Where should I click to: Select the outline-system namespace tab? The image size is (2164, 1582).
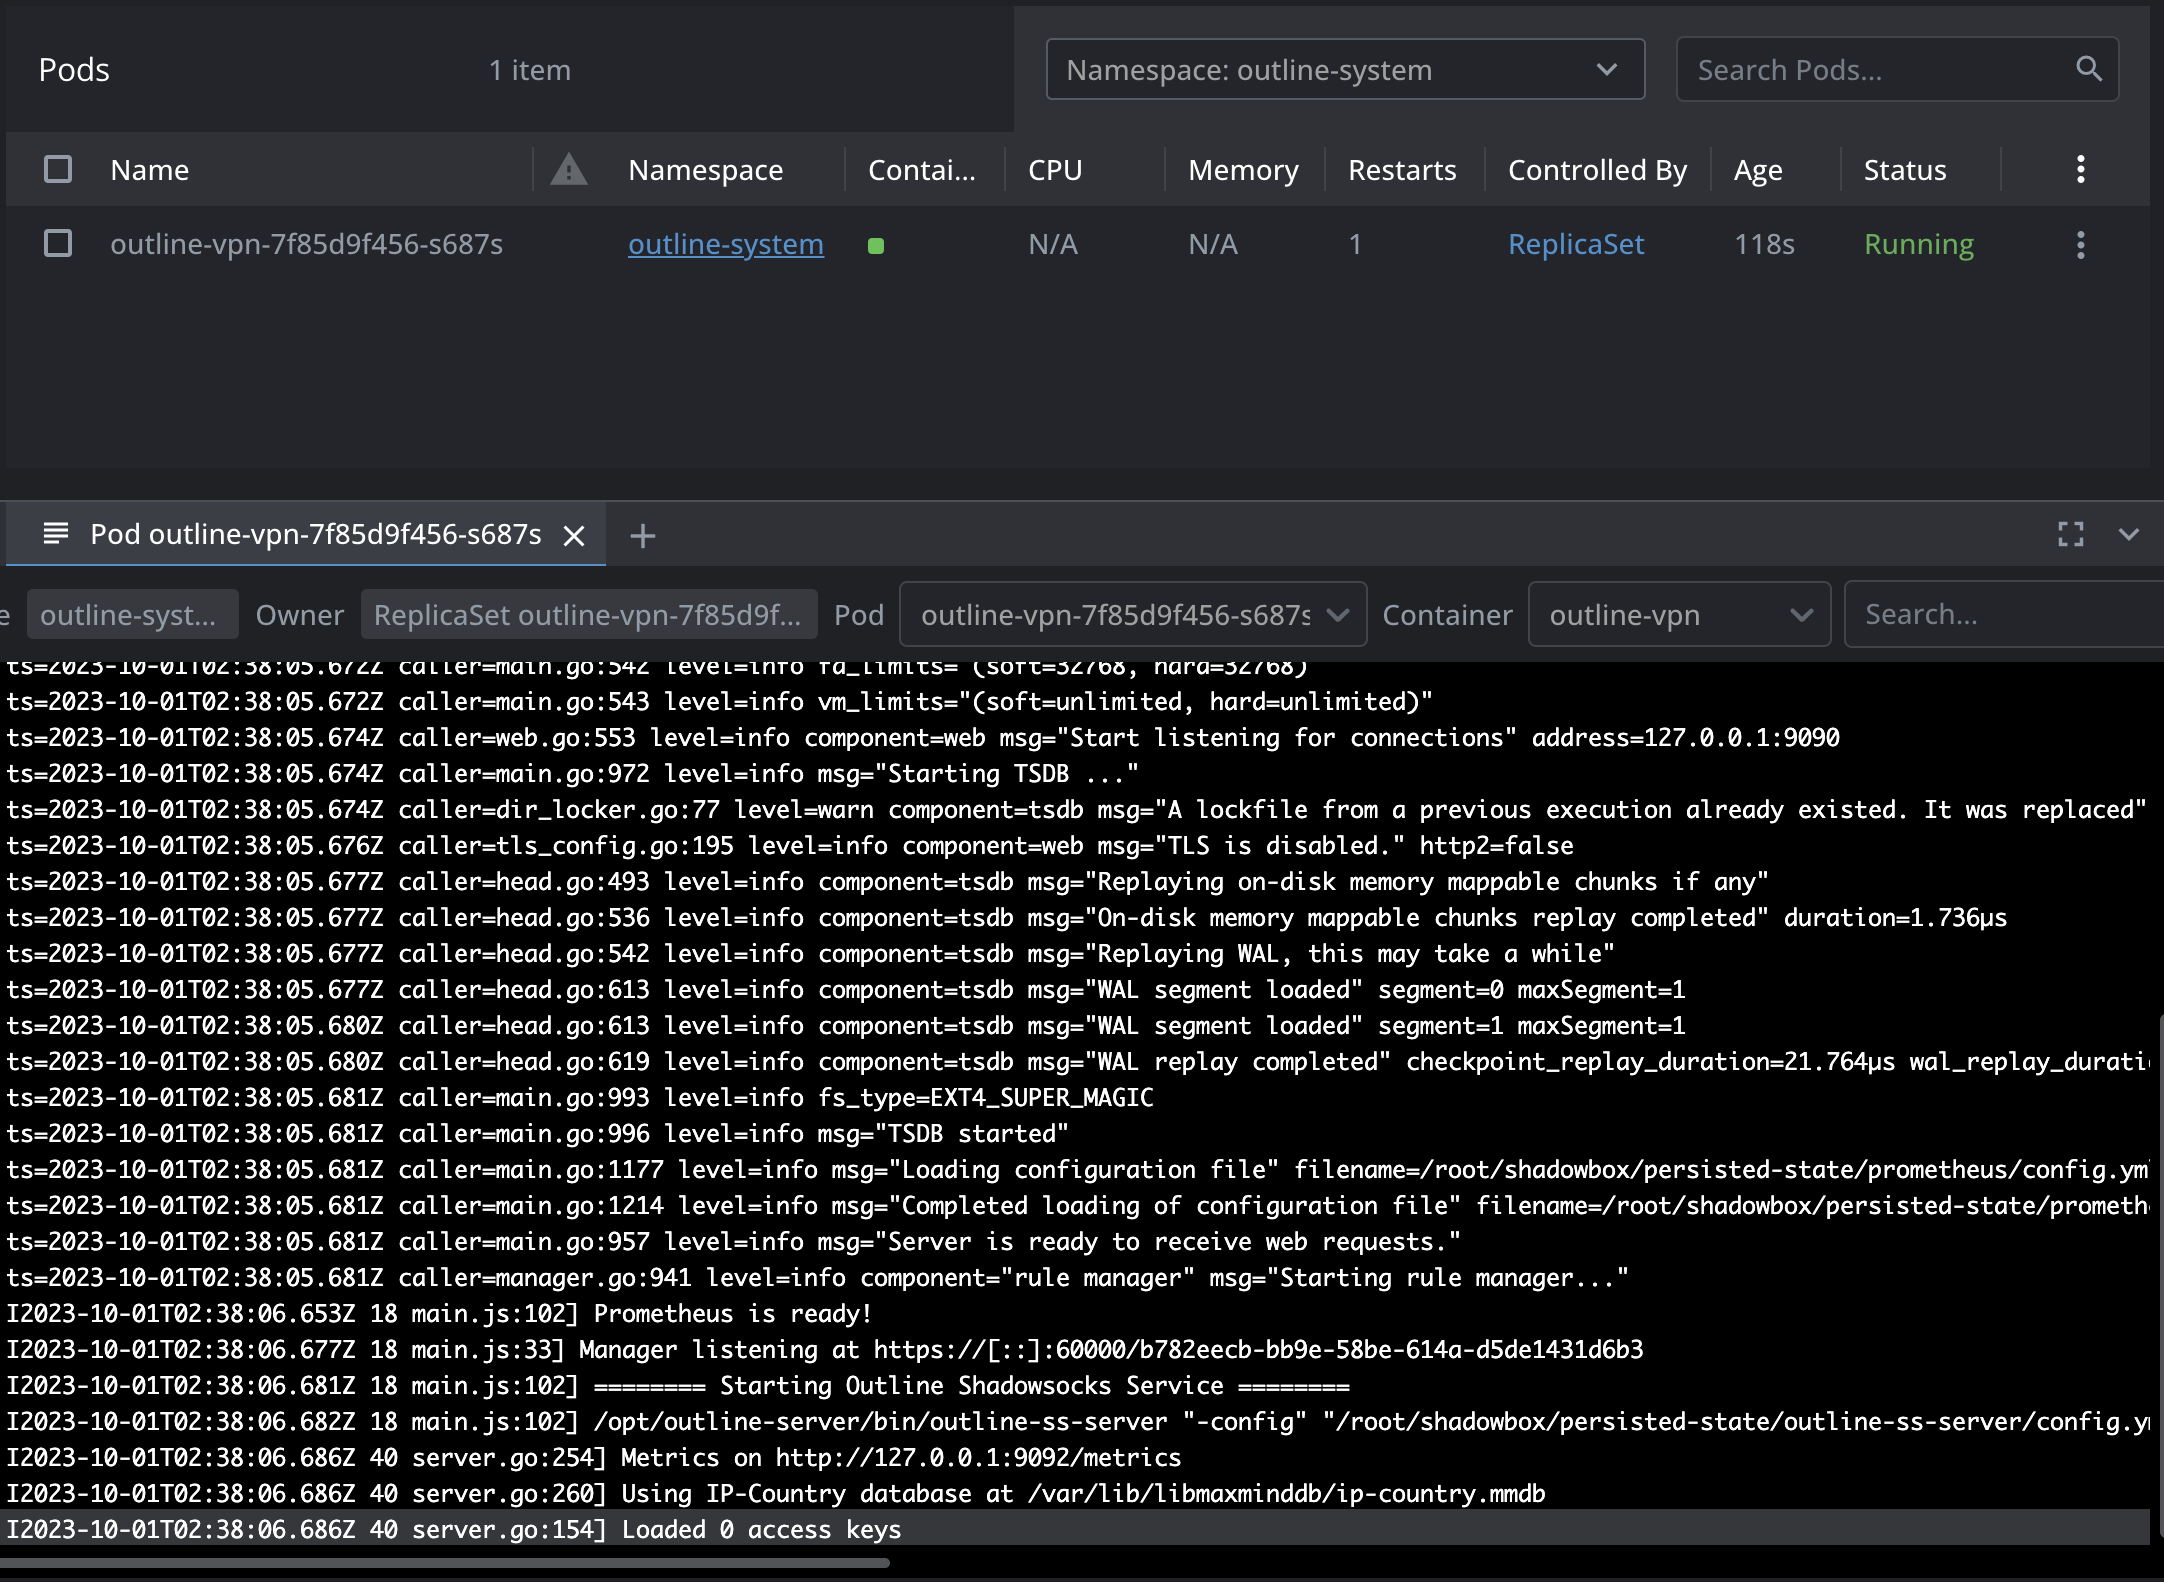pyautogui.click(x=131, y=613)
